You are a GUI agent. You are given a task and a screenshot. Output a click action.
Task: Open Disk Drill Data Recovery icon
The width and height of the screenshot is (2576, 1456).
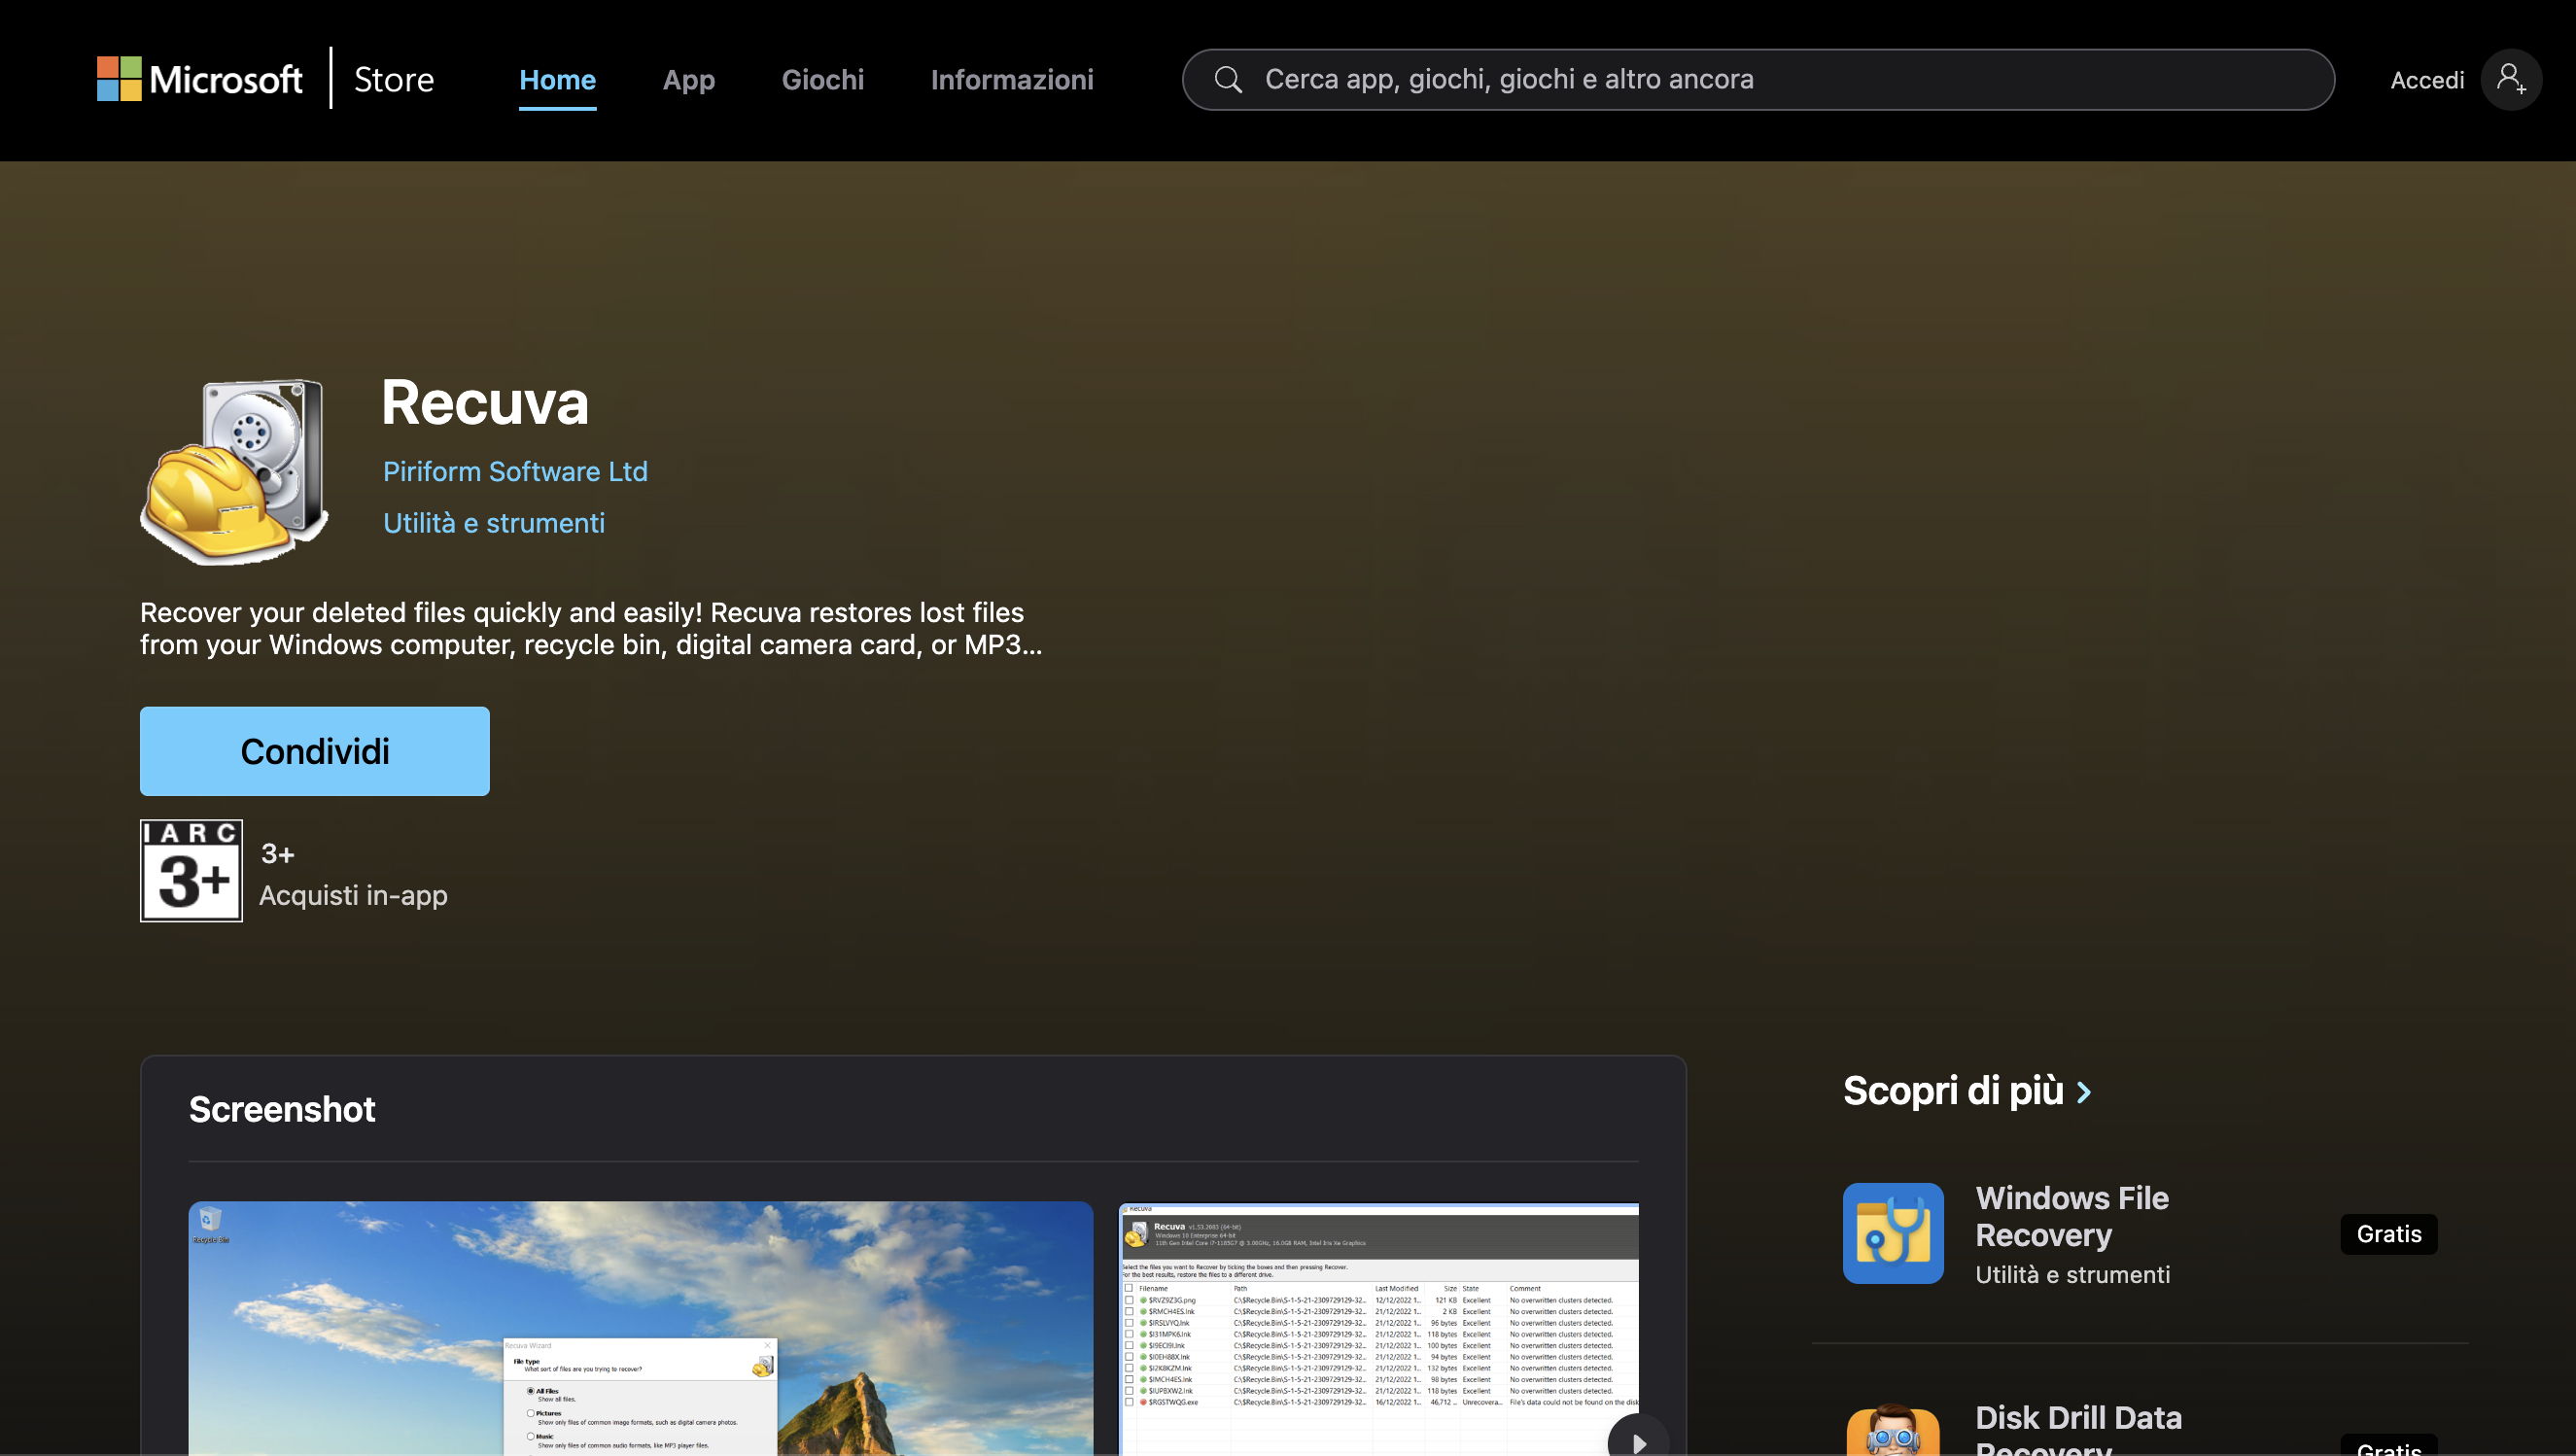(1893, 1432)
